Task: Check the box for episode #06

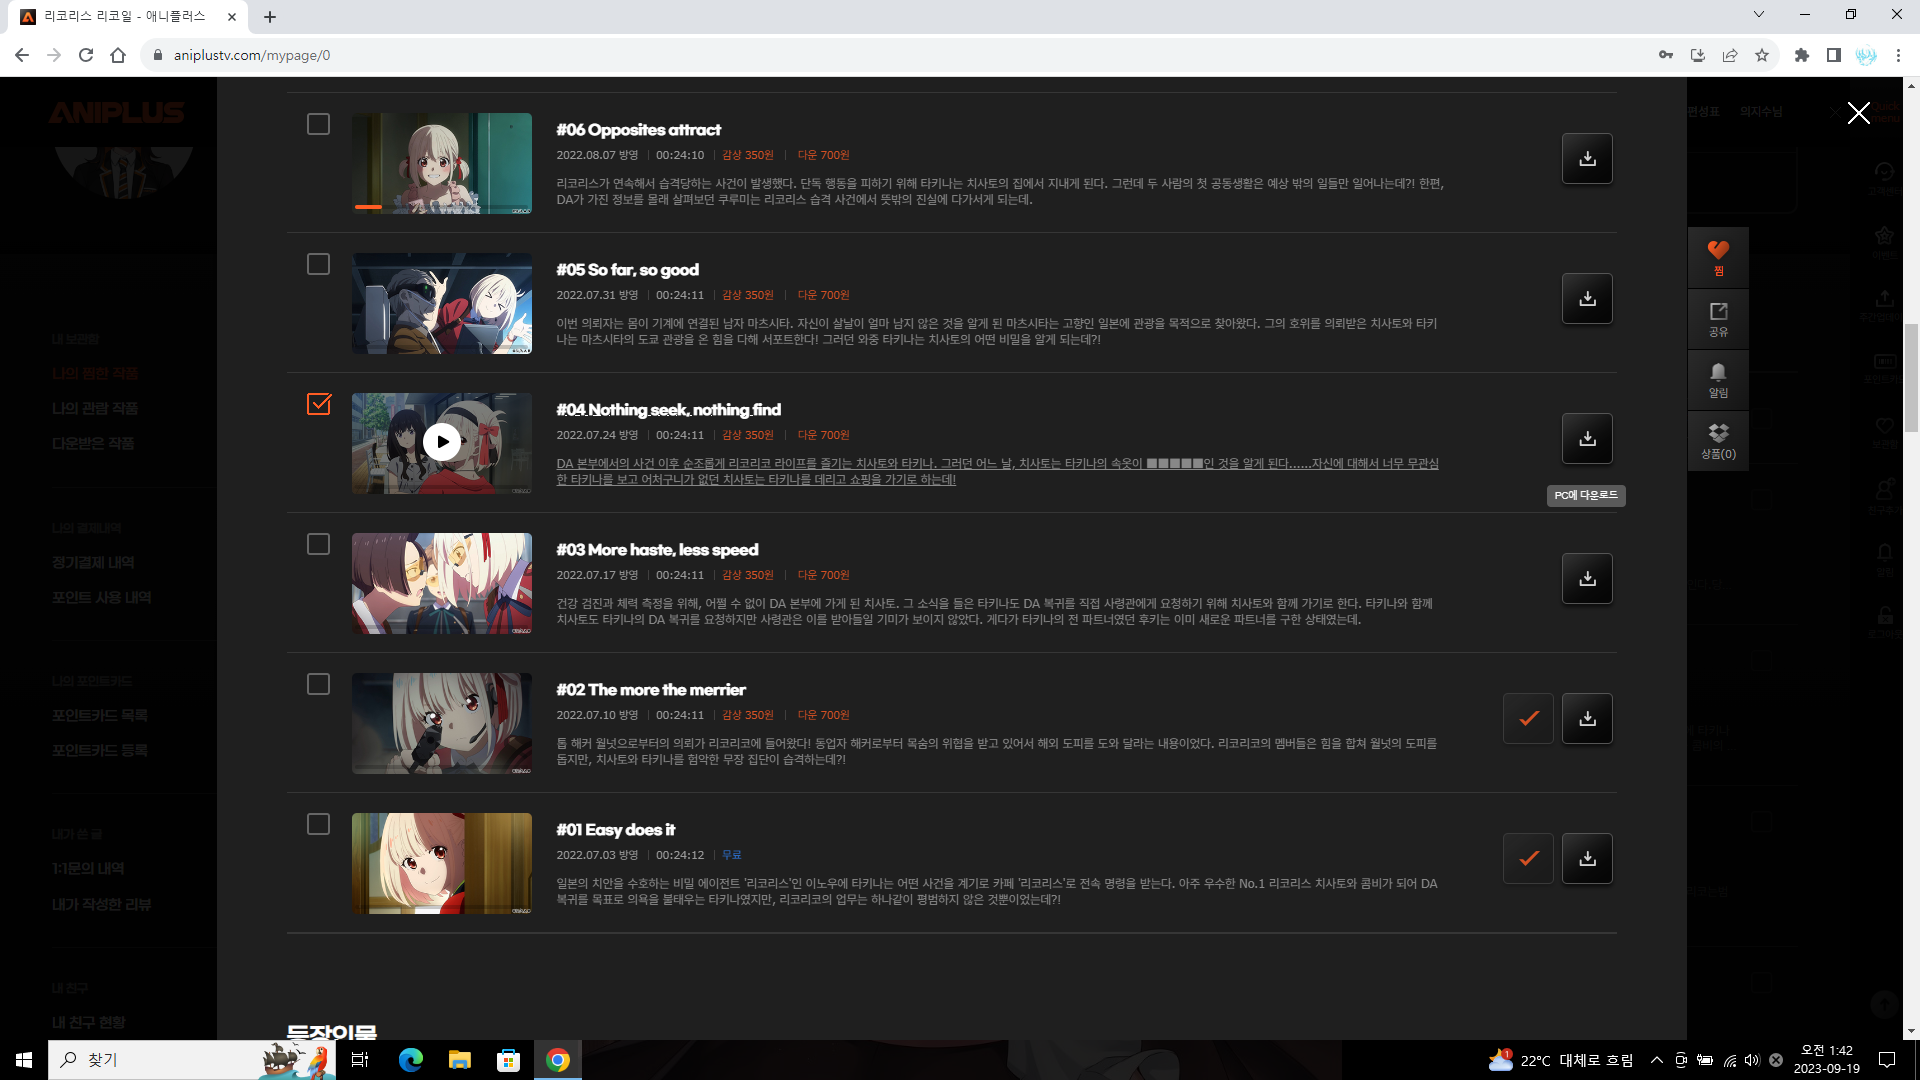Action: [318, 124]
